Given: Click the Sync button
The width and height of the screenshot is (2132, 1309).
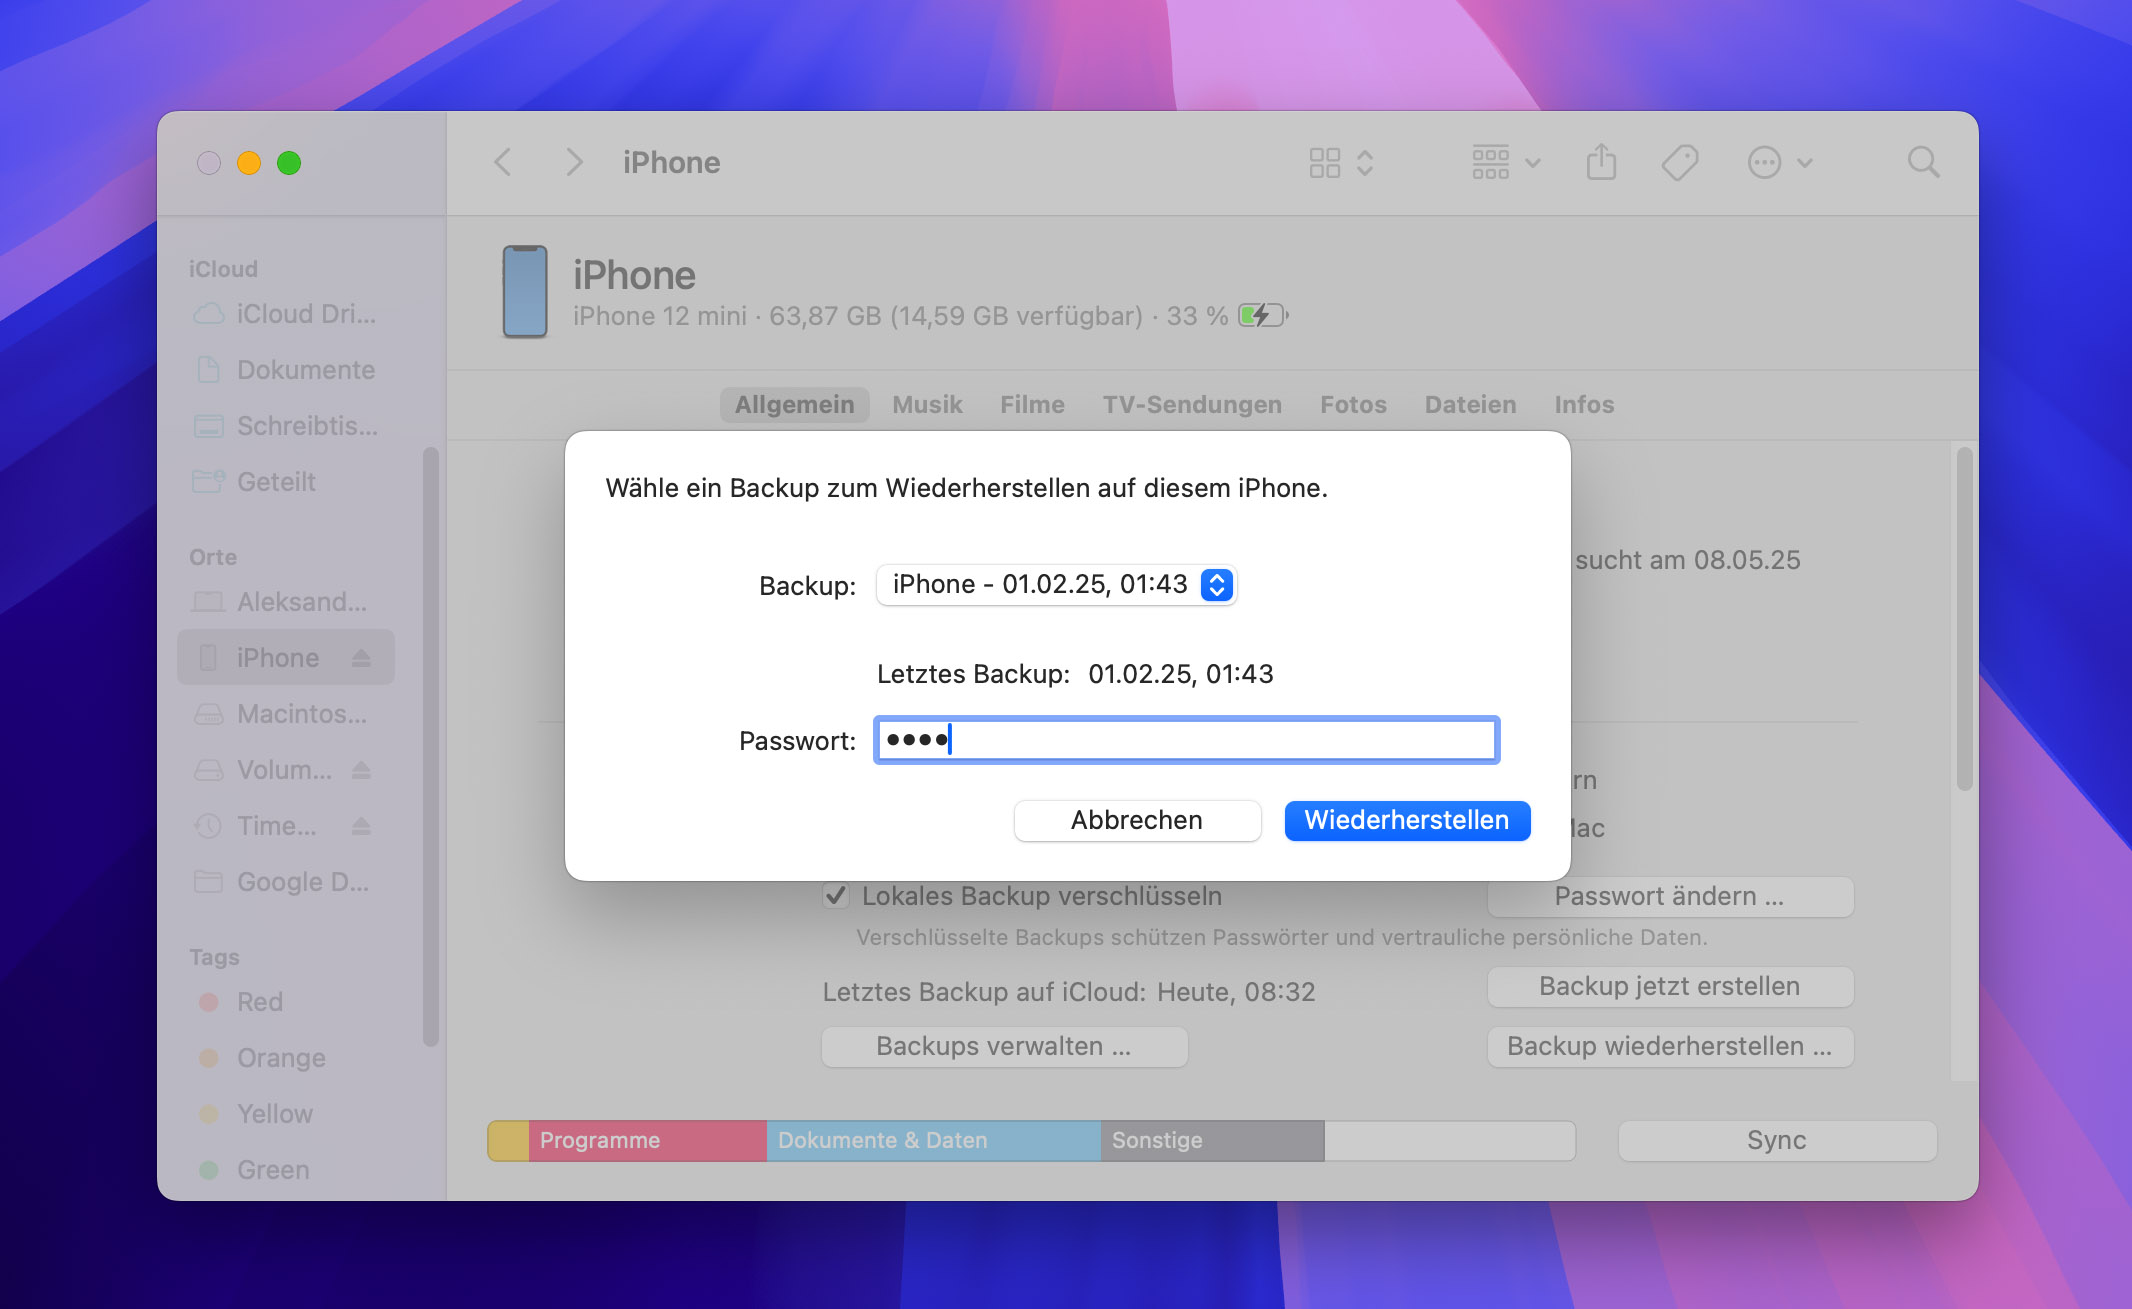Looking at the screenshot, I should 1777,1140.
